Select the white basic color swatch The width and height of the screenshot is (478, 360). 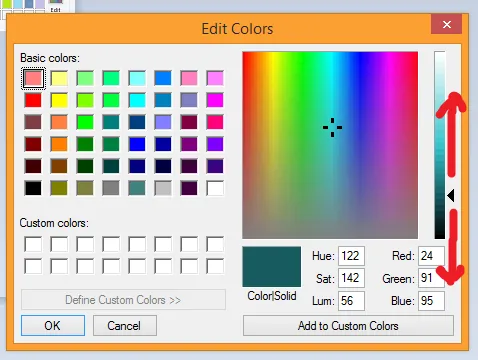(215, 188)
